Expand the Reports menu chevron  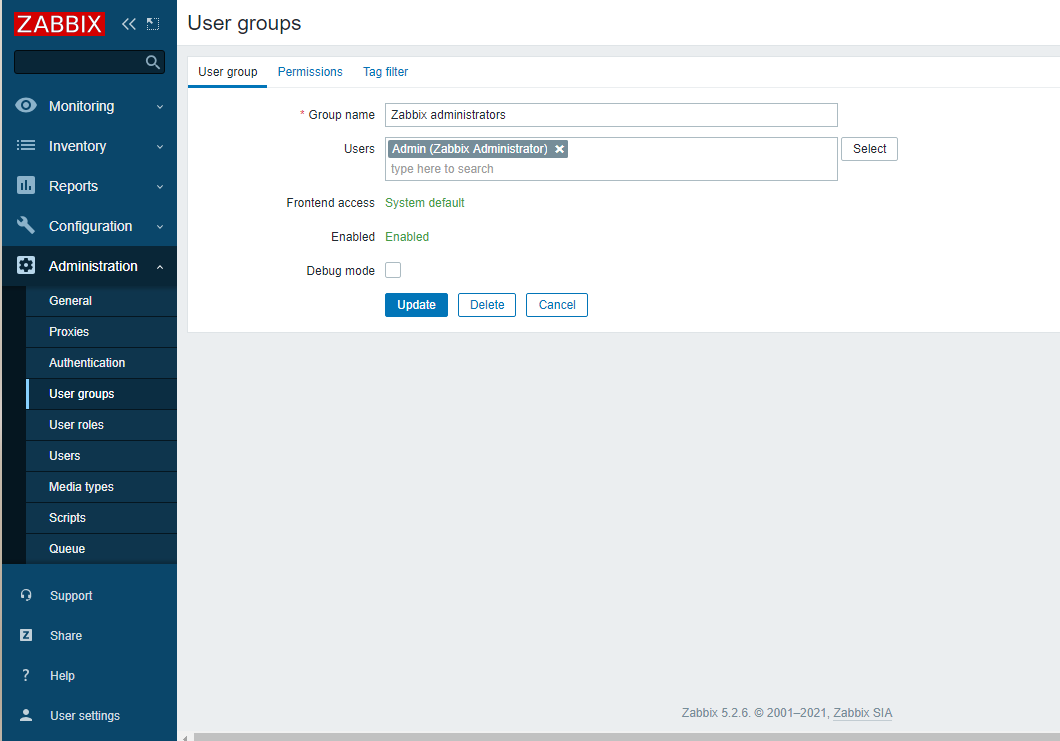coord(160,187)
